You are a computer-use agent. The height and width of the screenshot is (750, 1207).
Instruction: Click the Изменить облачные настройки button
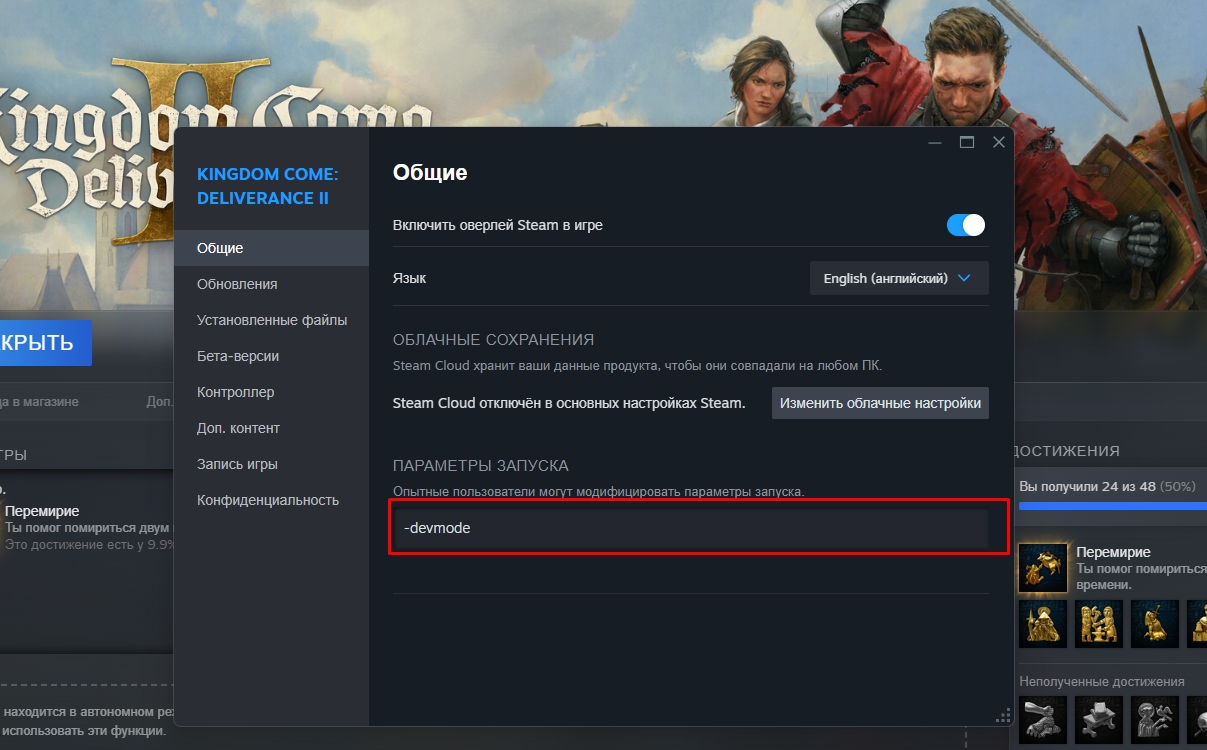pos(880,403)
